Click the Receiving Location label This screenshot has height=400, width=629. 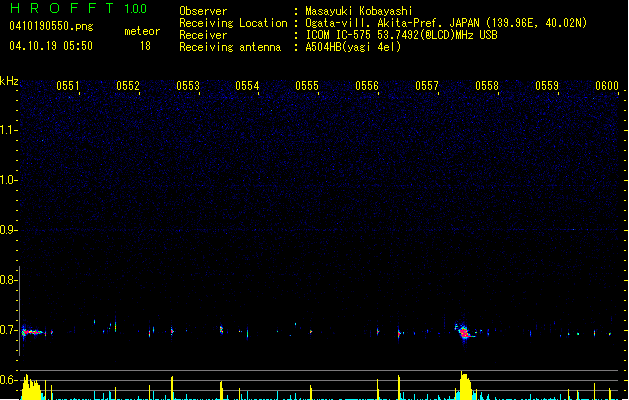pos(233,23)
